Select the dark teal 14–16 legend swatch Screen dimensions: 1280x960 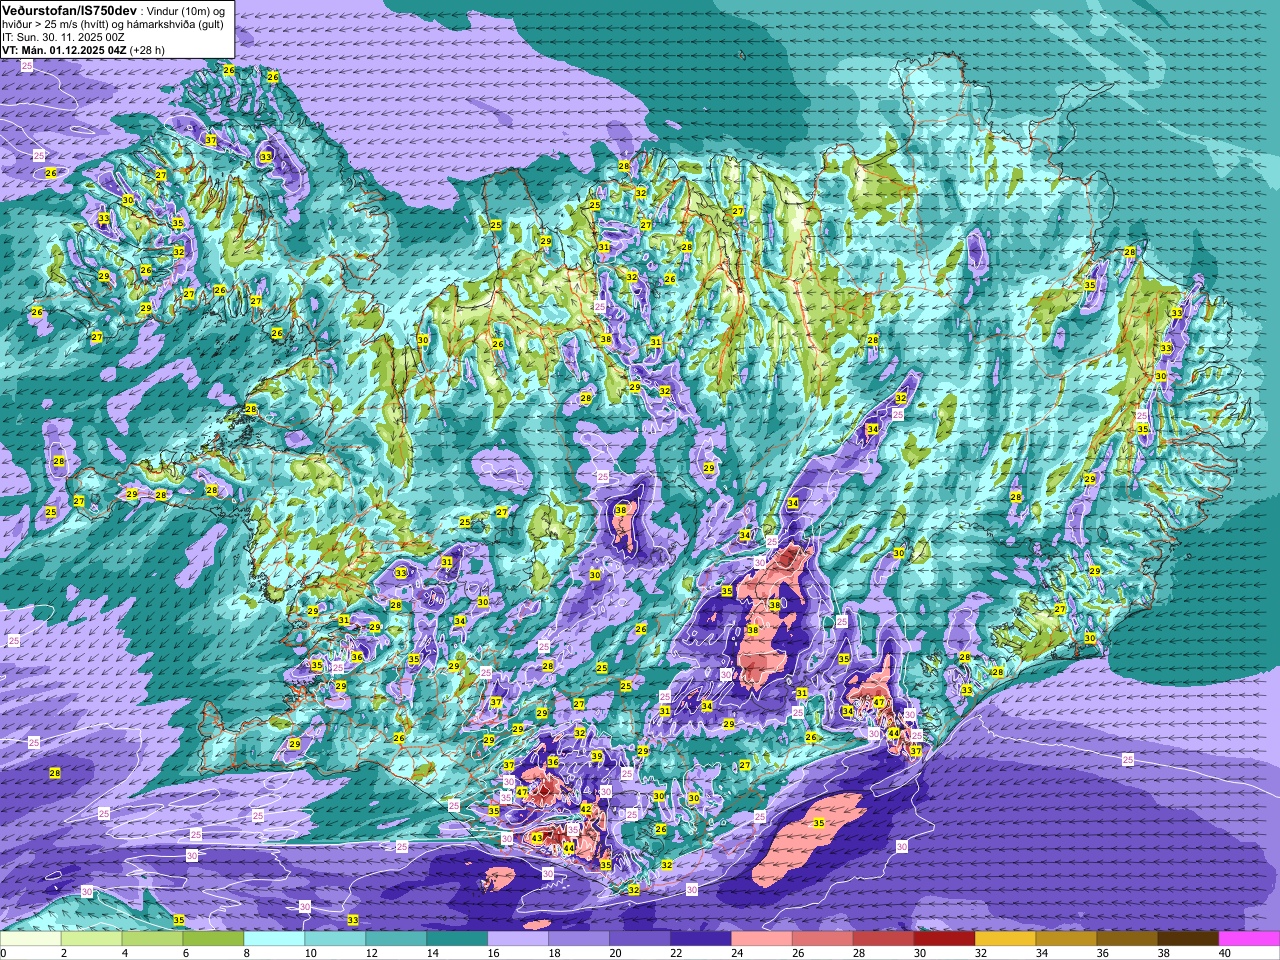[457, 939]
